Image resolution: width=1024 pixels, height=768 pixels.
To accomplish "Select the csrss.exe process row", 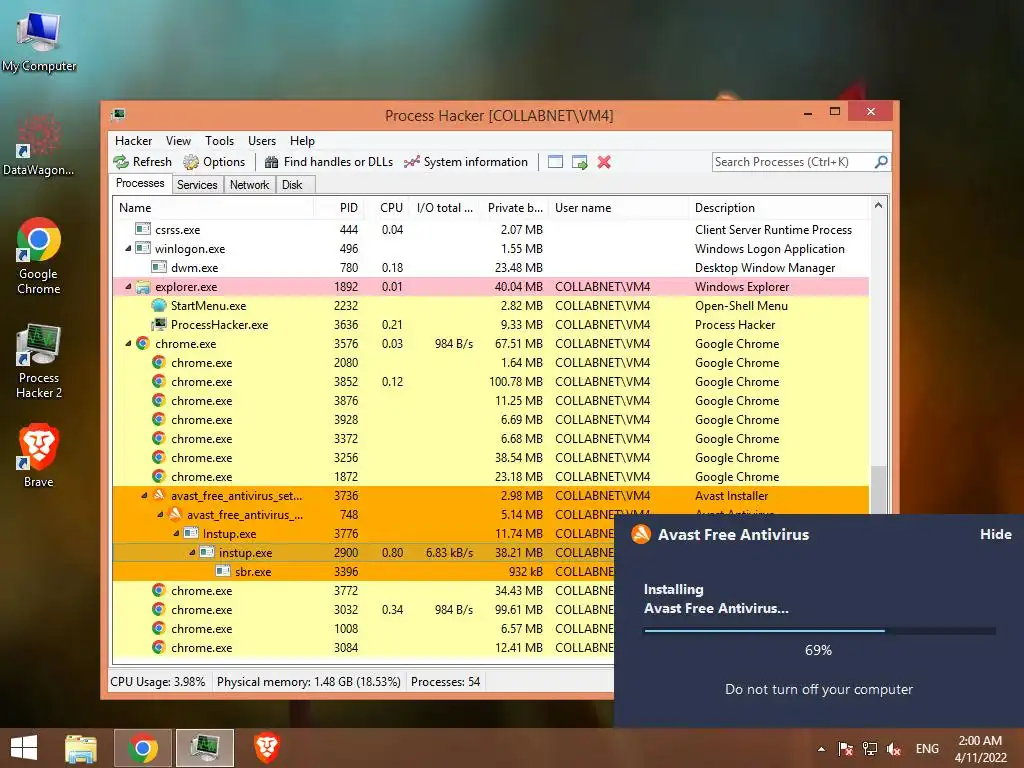I will (491, 230).
